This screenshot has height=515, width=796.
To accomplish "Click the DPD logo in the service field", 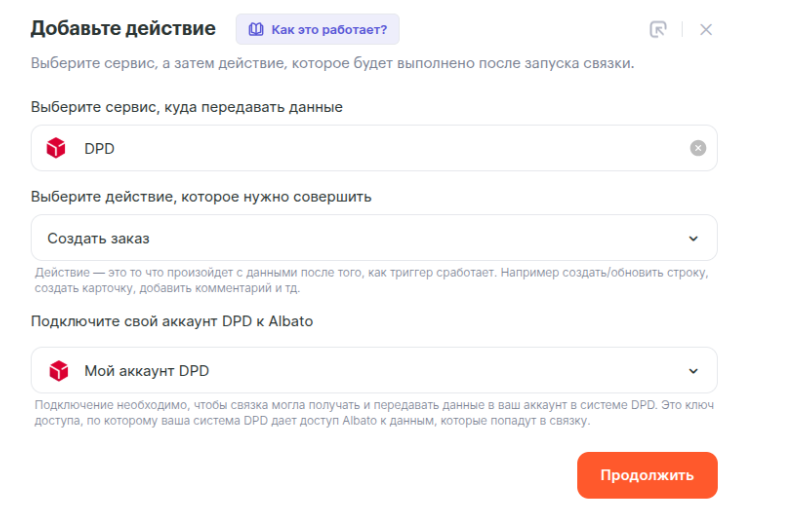I will click(57, 148).
